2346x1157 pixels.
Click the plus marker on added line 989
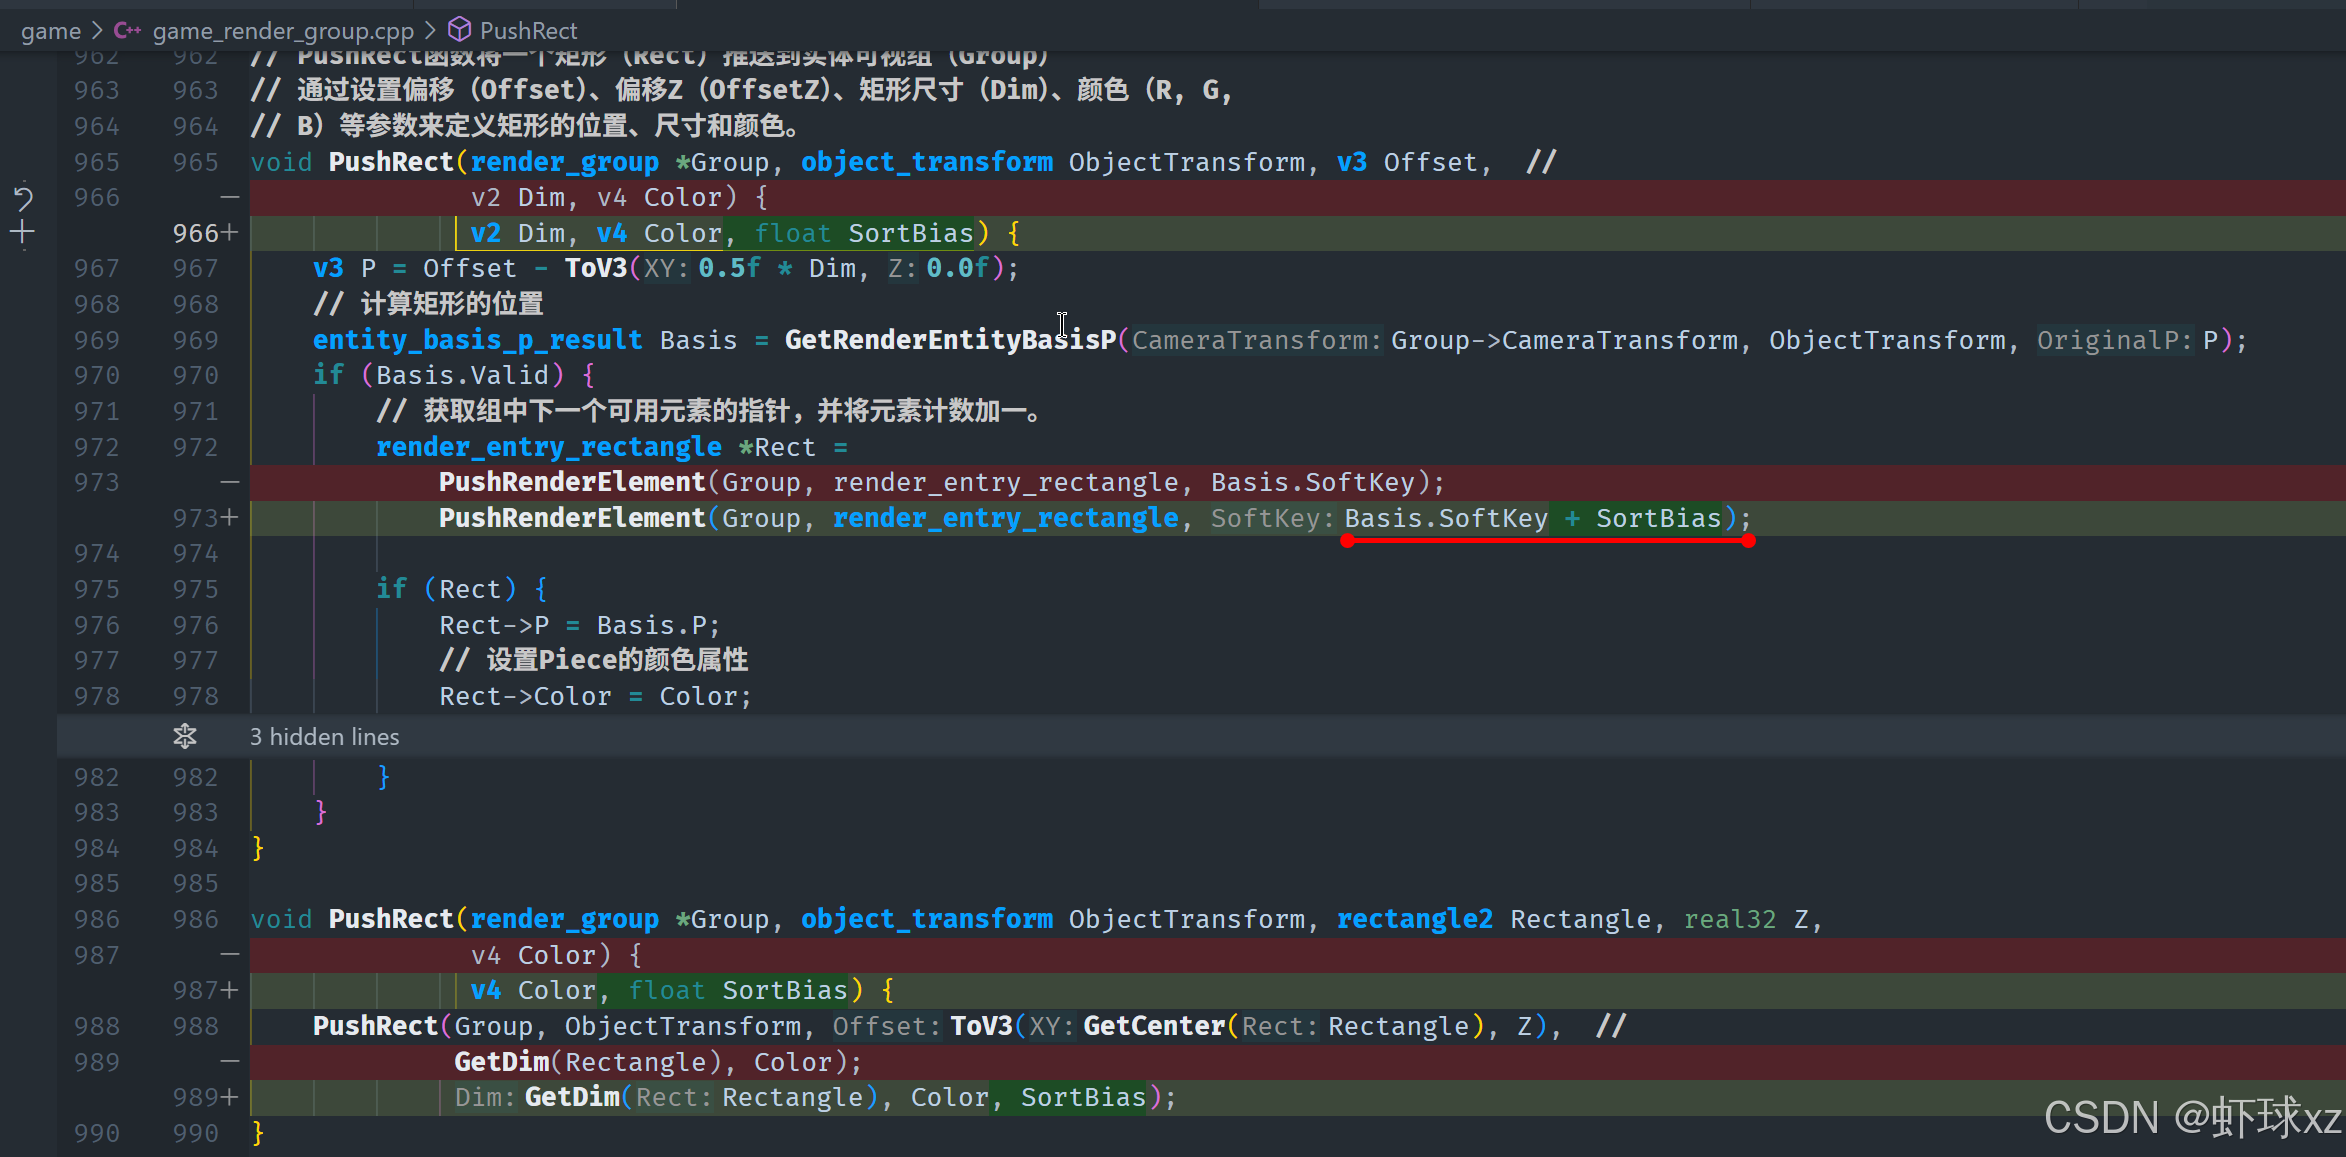[x=229, y=1097]
